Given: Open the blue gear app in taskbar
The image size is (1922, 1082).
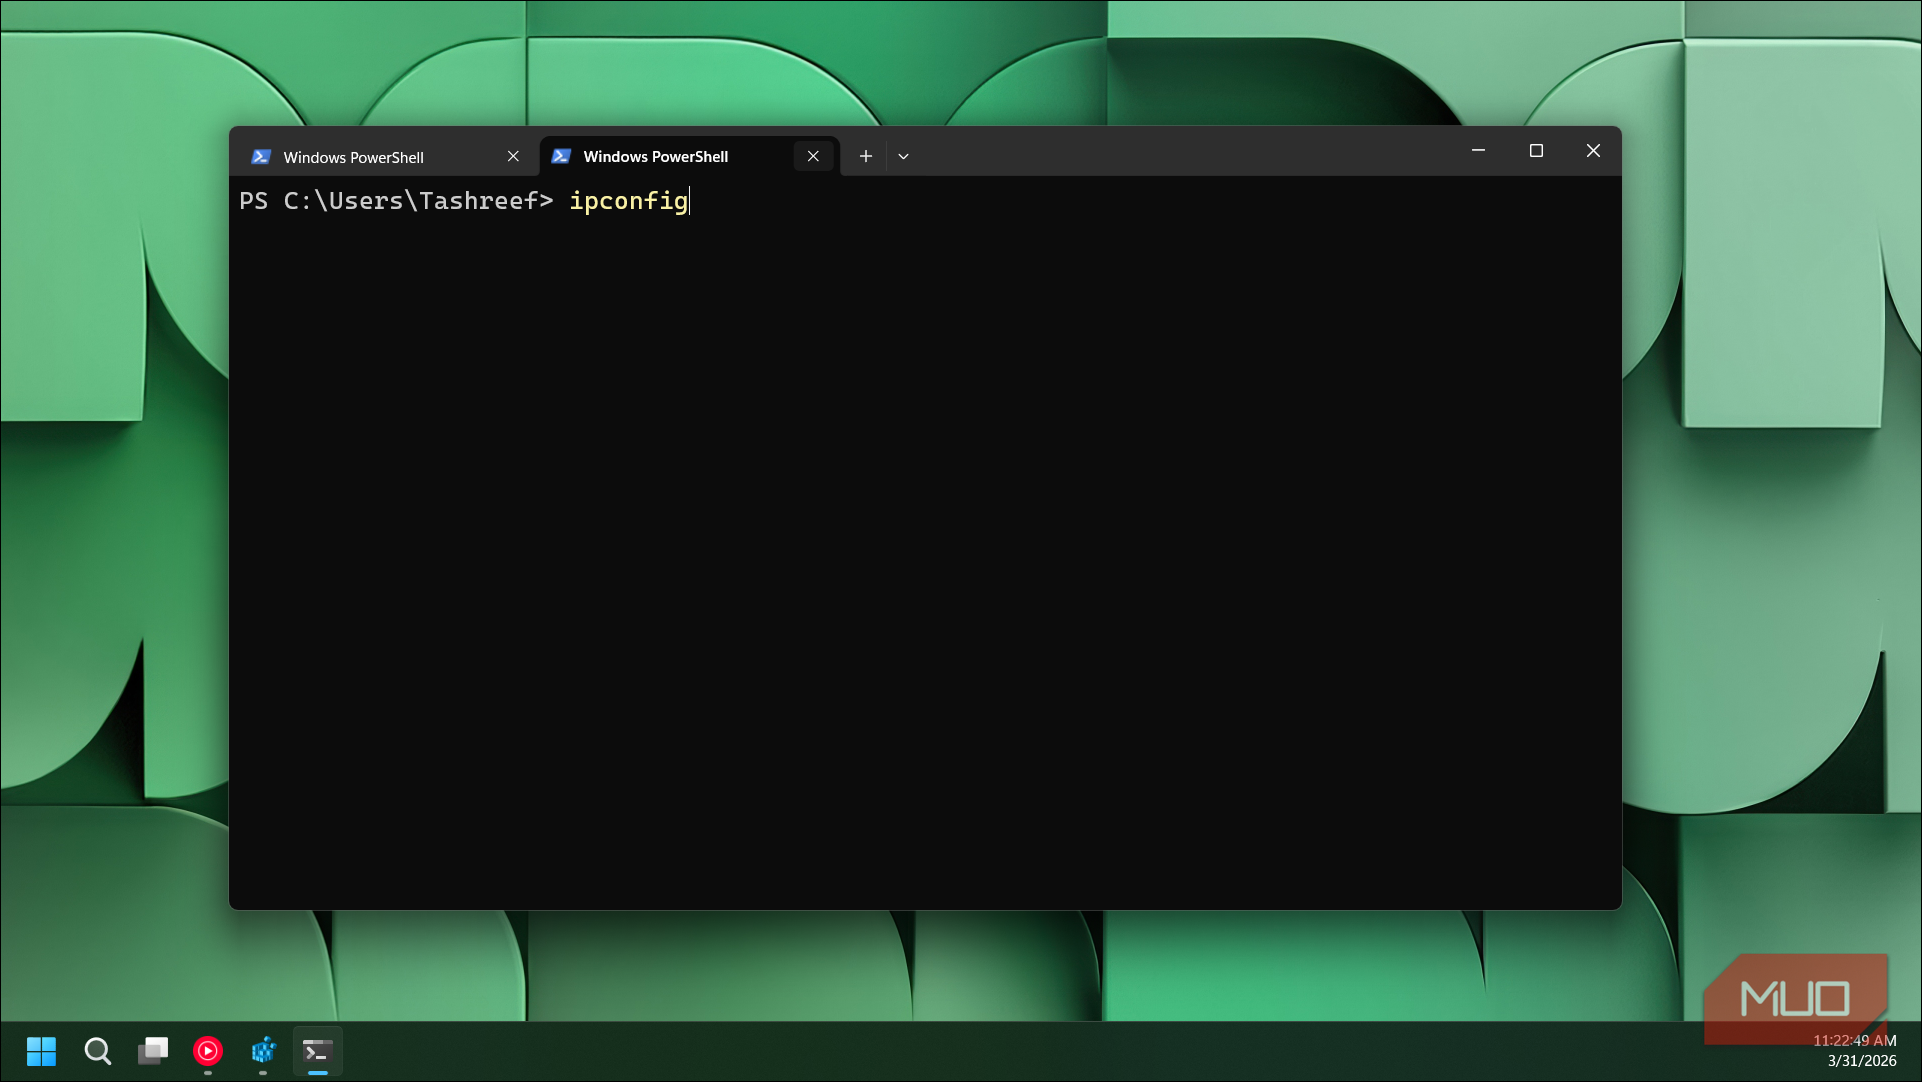Looking at the screenshot, I should [x=263, y=1051].
